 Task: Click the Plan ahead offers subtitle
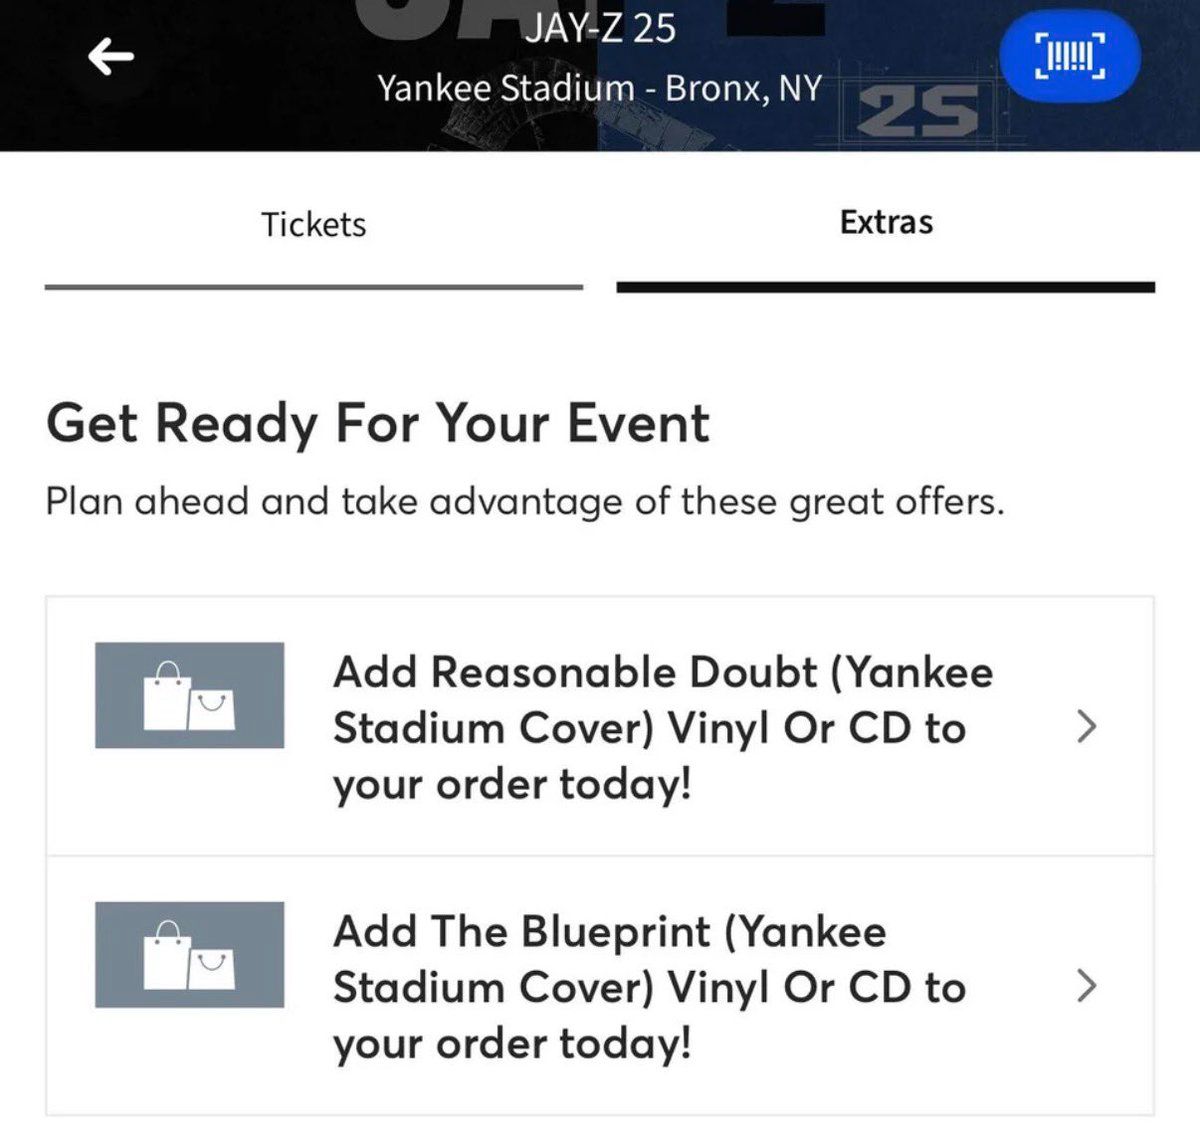click(524, 501)
